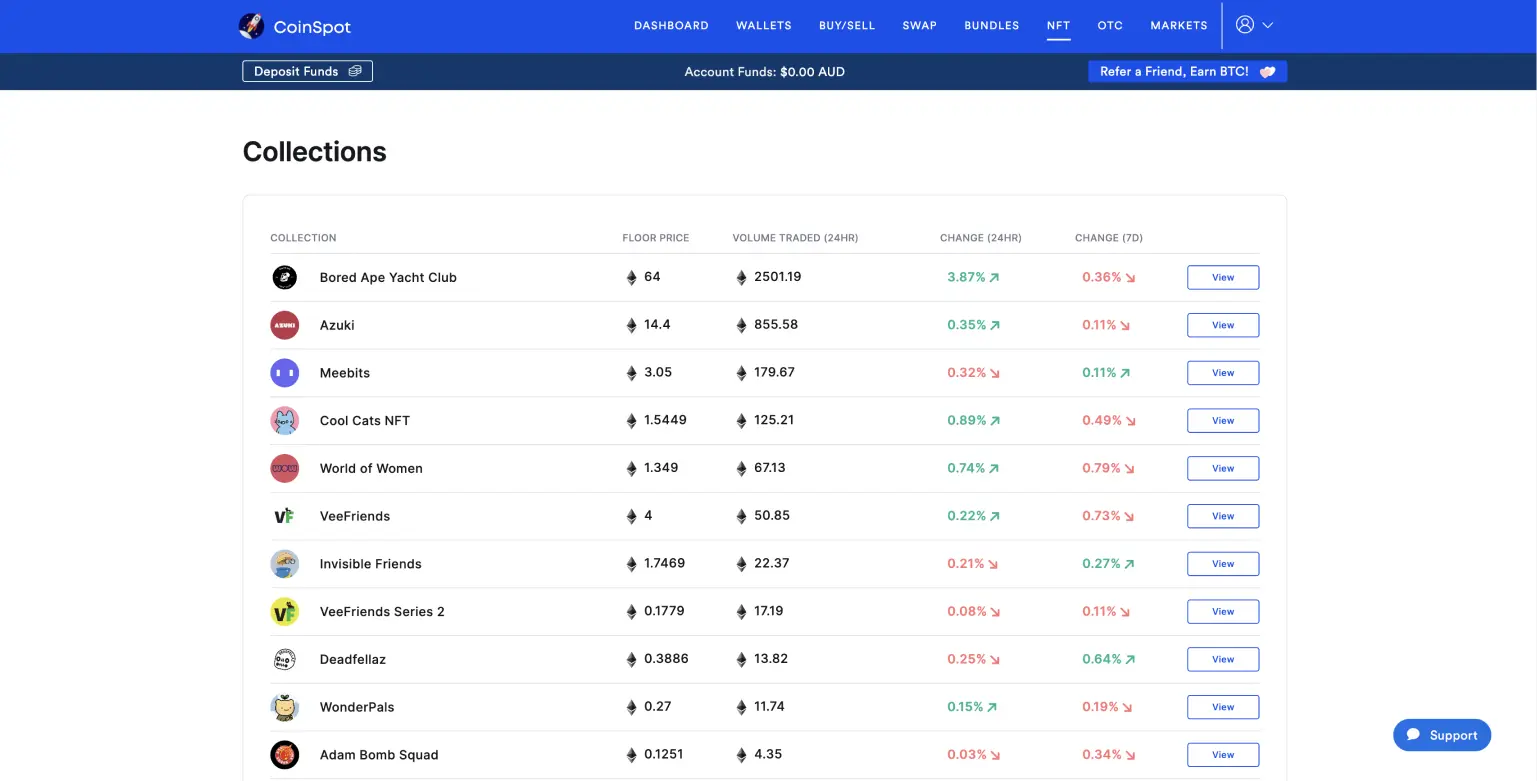Go to the Dashboard menu item
The image size is (1537, 781).
tap(671, 26)
